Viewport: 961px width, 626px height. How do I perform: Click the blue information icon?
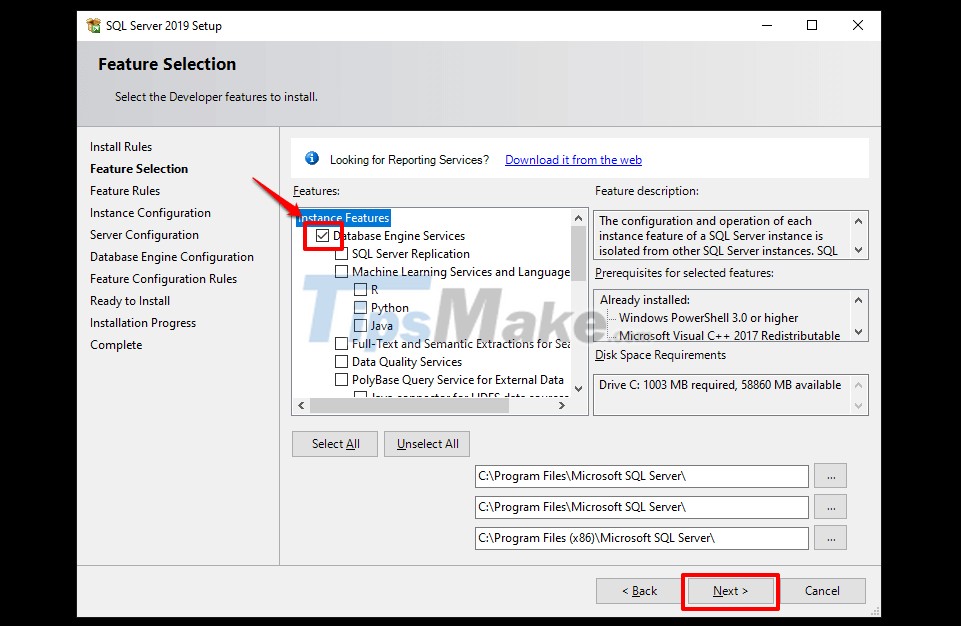[x=311, y=158]
